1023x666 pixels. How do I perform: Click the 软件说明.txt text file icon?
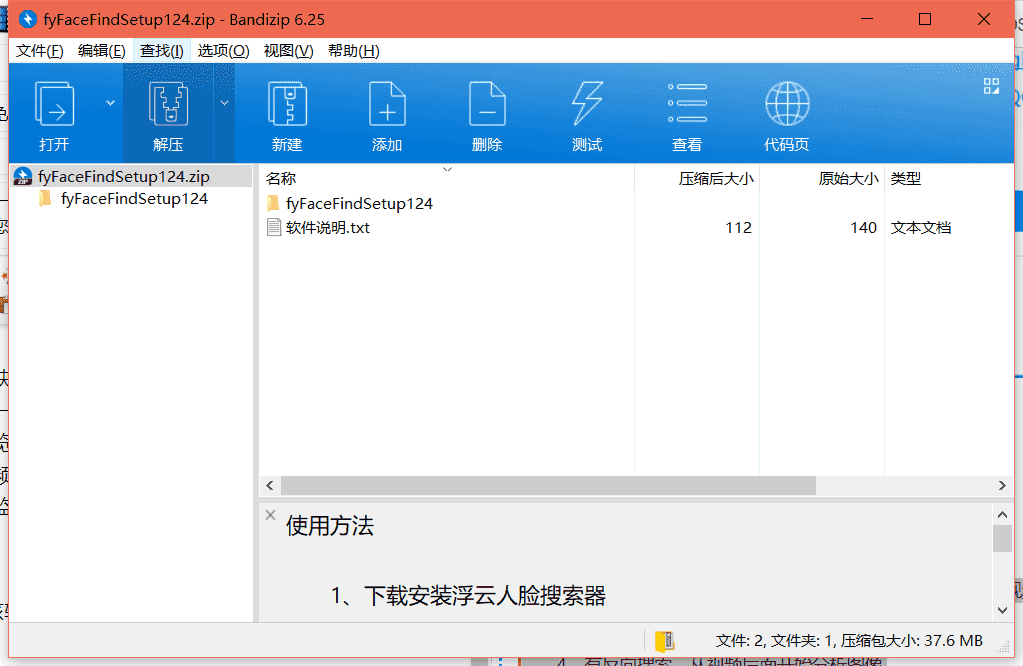pyautogui.click(x=274, y=227)
